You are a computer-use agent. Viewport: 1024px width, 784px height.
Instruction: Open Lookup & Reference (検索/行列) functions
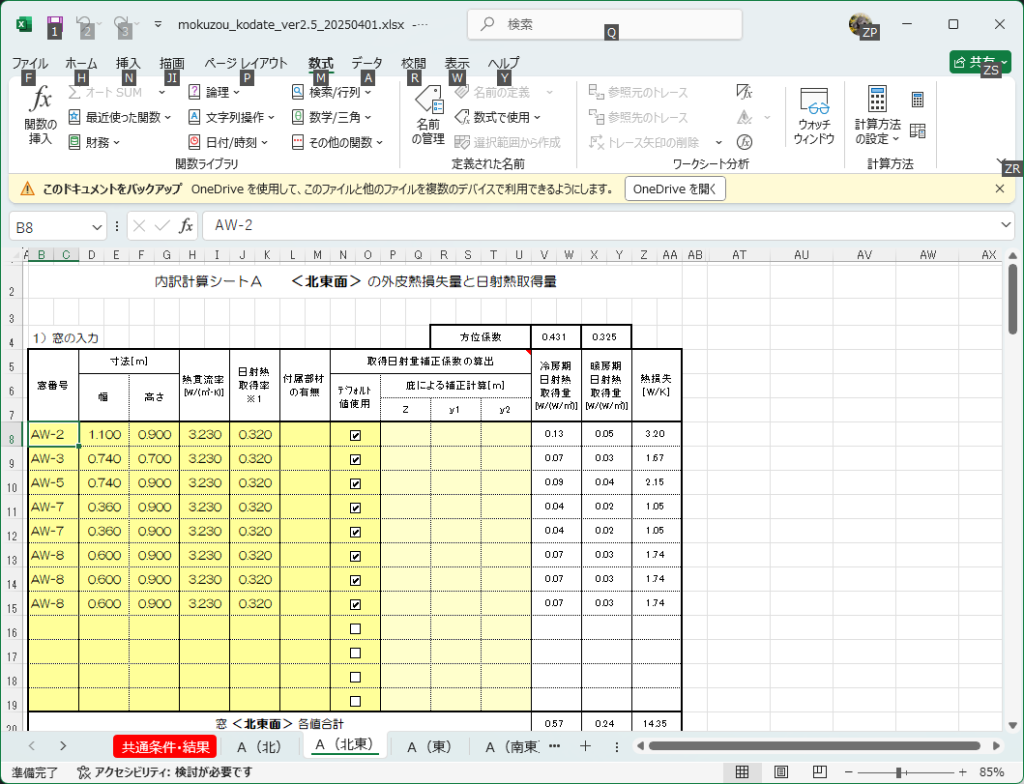coord(331,92)
